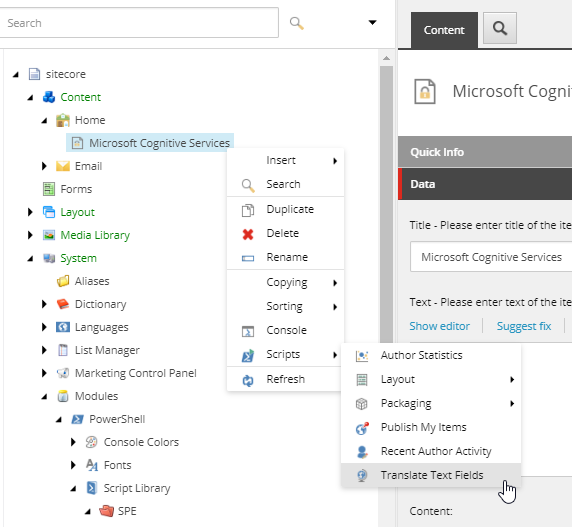This screenshot has width=572, height=527.
Task: Collapse the Content tree node
Action: [30, 97]
